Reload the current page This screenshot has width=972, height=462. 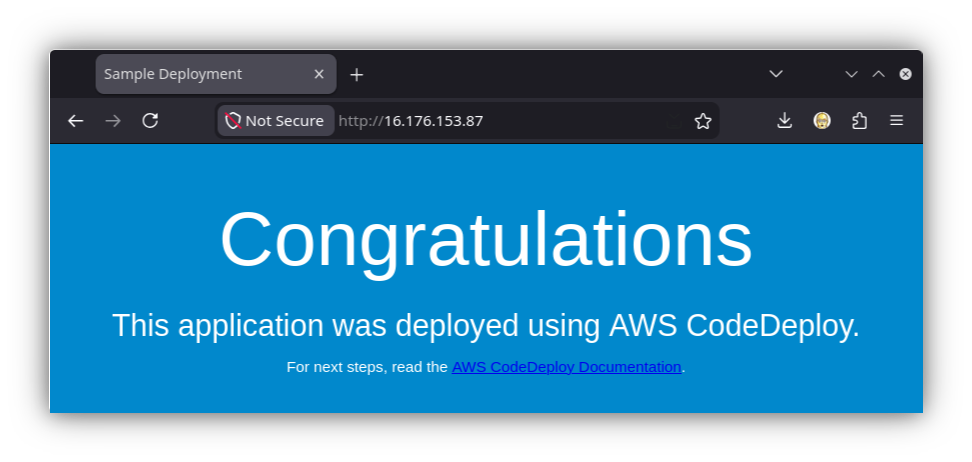(150, 121)
